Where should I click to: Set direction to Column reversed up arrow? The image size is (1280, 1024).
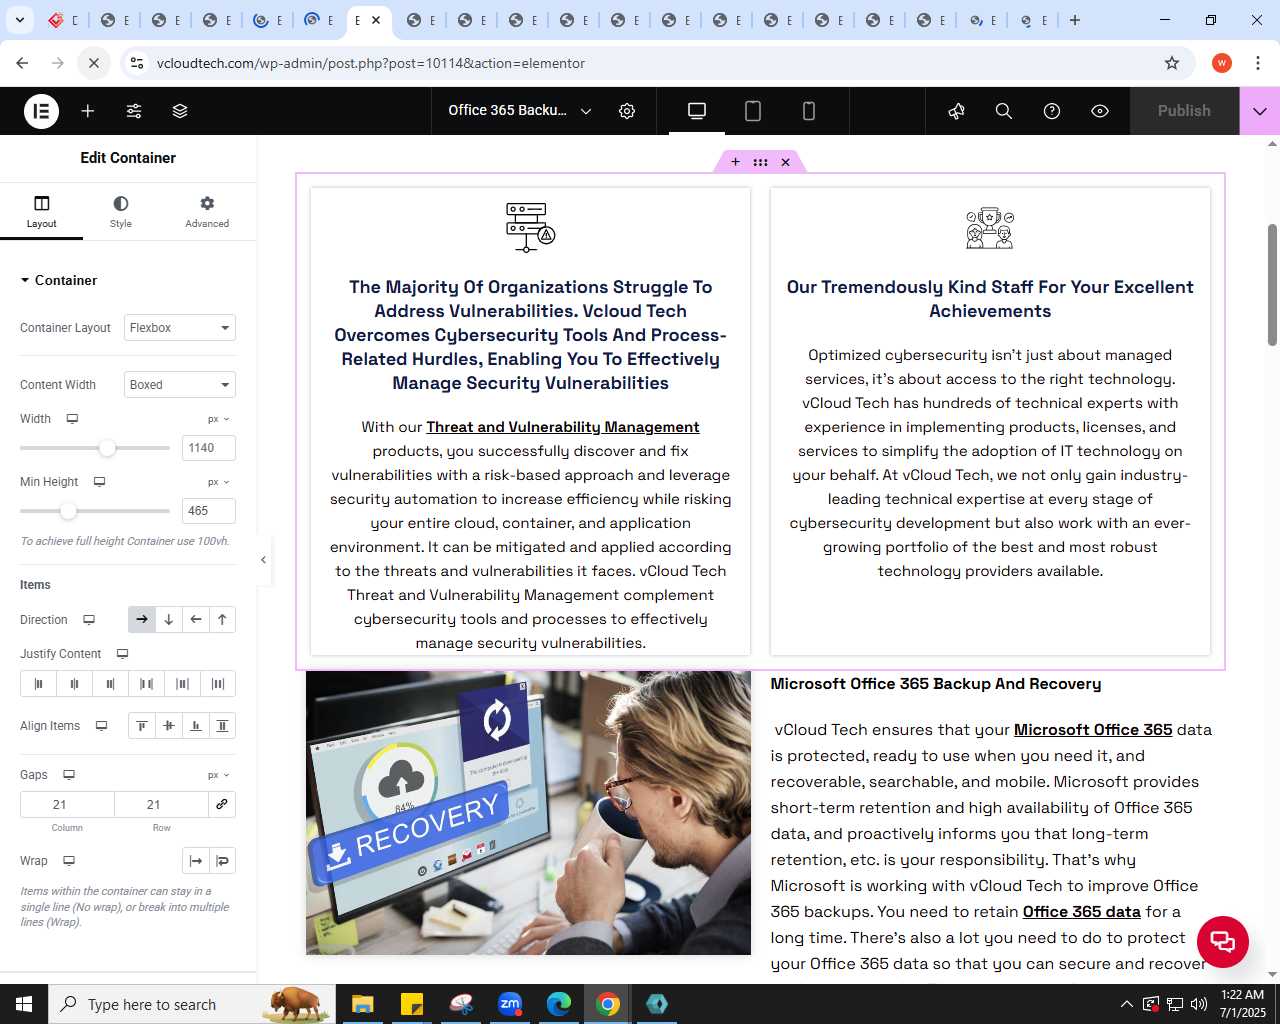pos(222,620)
